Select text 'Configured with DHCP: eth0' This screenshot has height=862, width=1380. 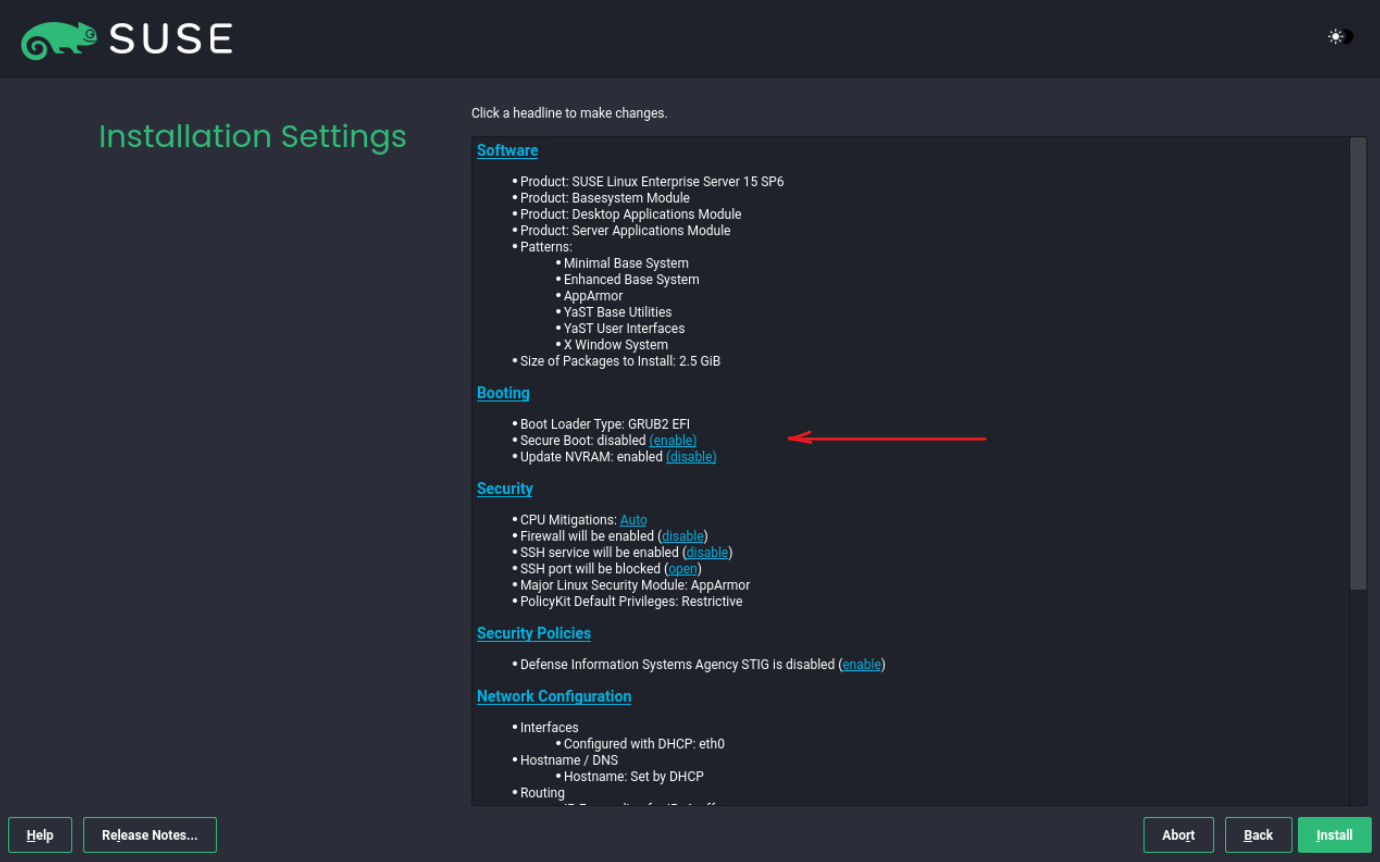(644, 744)
